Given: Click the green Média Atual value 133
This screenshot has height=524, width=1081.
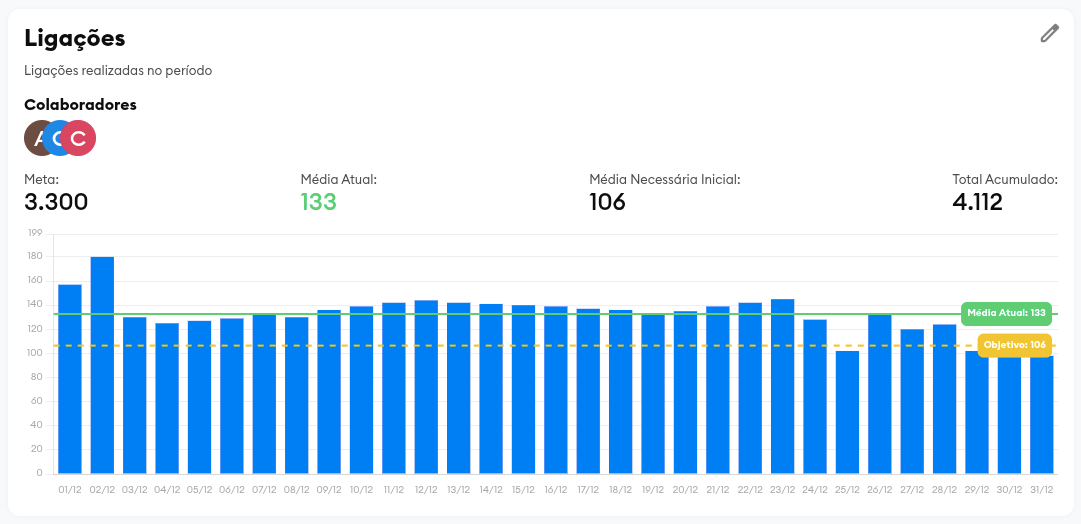Looking at the screenshot, I should tap(318, 202).
